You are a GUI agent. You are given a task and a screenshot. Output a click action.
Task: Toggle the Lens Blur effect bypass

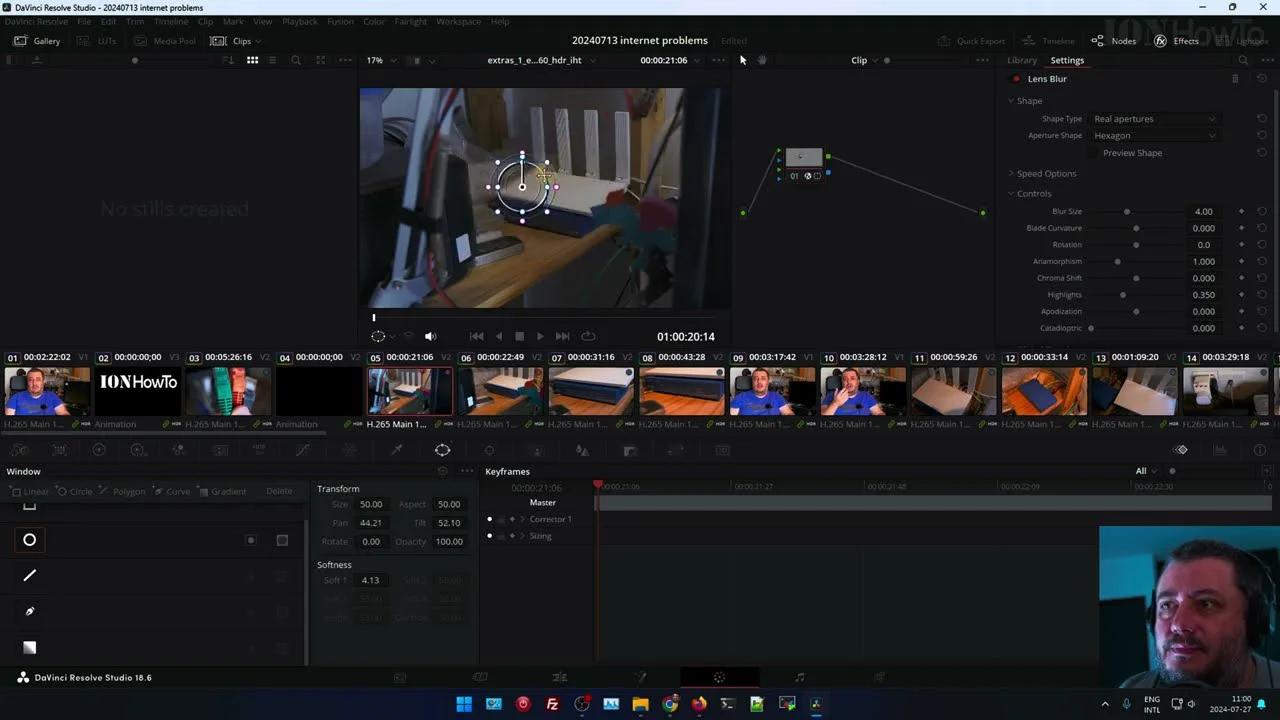click(1016, 79)
